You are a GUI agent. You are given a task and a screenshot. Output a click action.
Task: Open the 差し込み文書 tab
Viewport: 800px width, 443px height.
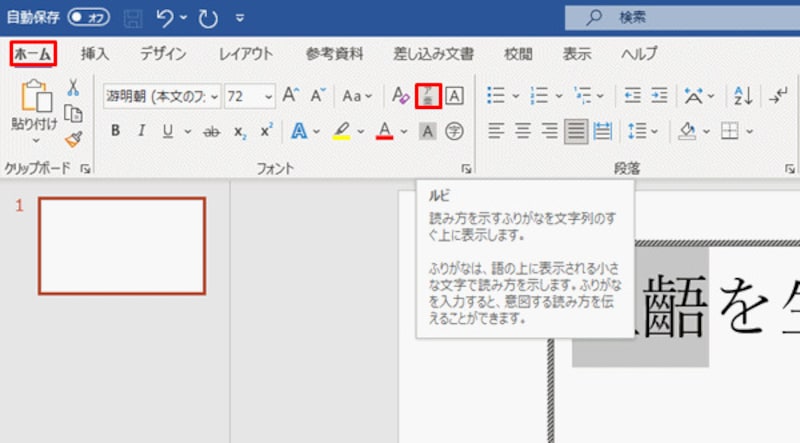pos(433,54)
